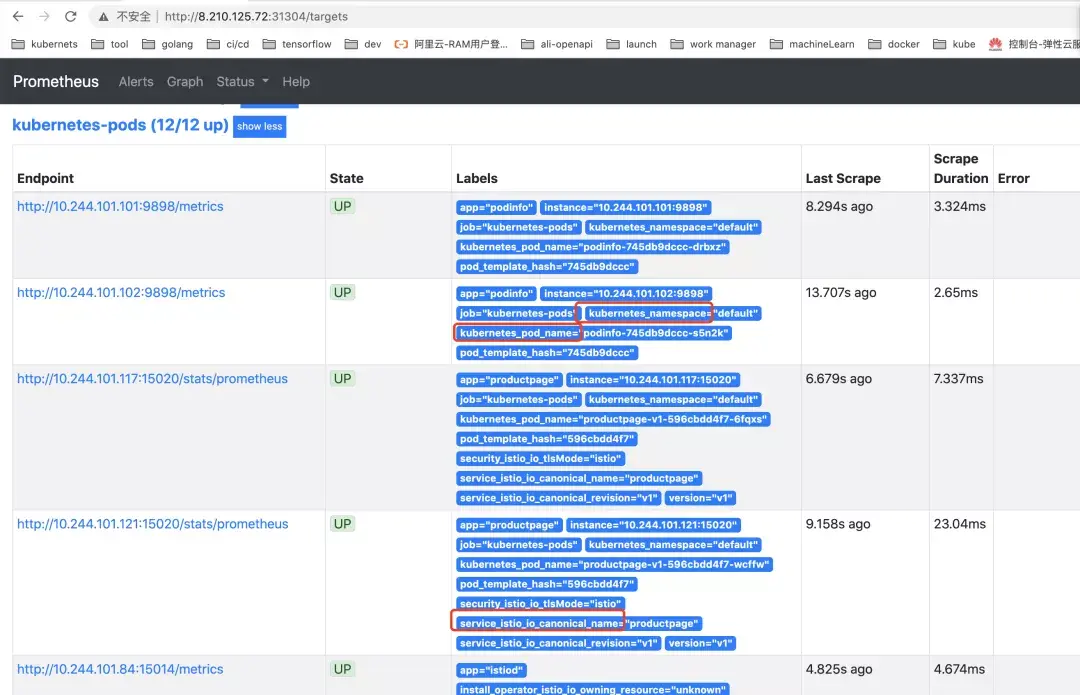Click the Prometheus brand logo text
Image resolution: width=1080 pixels, height=695 pixels.
click(56, 81)
